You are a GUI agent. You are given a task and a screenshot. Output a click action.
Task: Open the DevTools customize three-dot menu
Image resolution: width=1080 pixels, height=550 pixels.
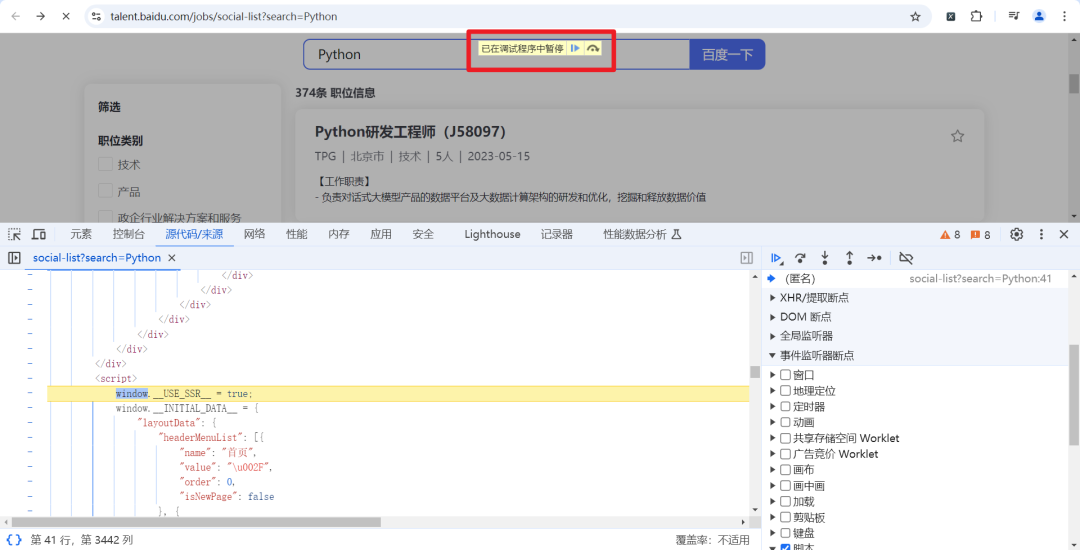[x=1041, y=235]
